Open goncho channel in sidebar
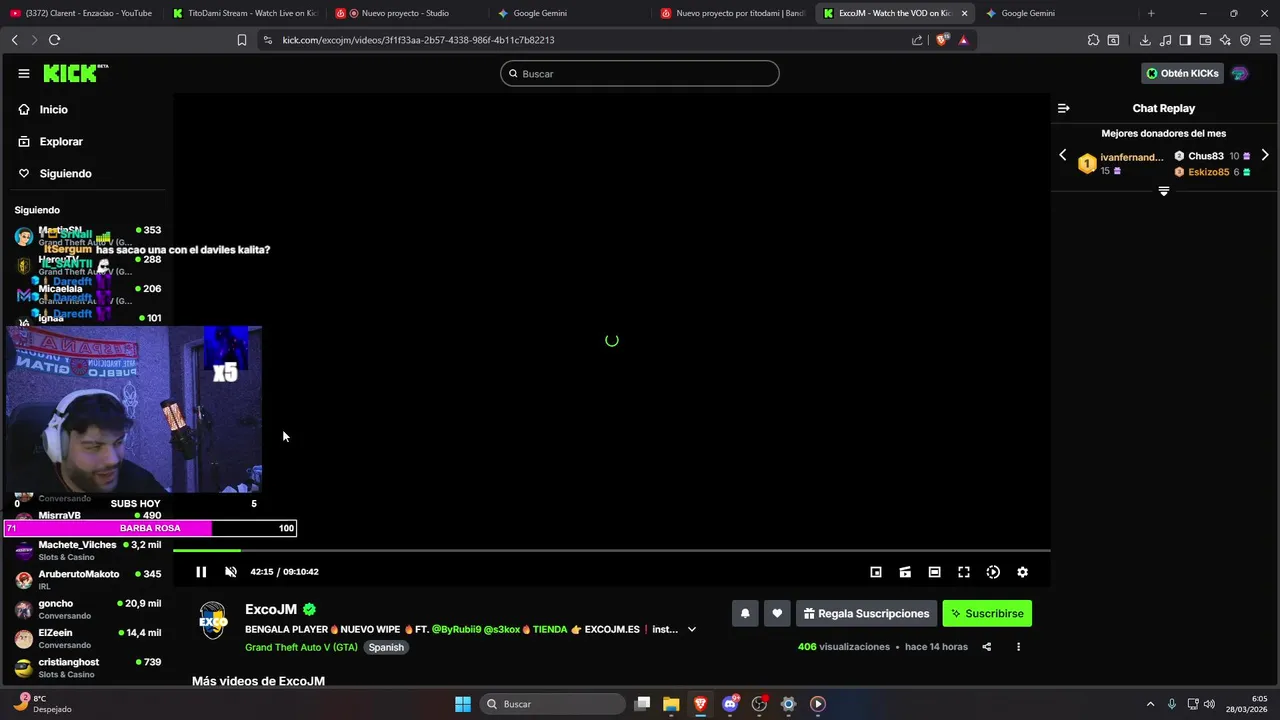The width and height of the screenshot is (1280, 720). [x=88, y=609]
